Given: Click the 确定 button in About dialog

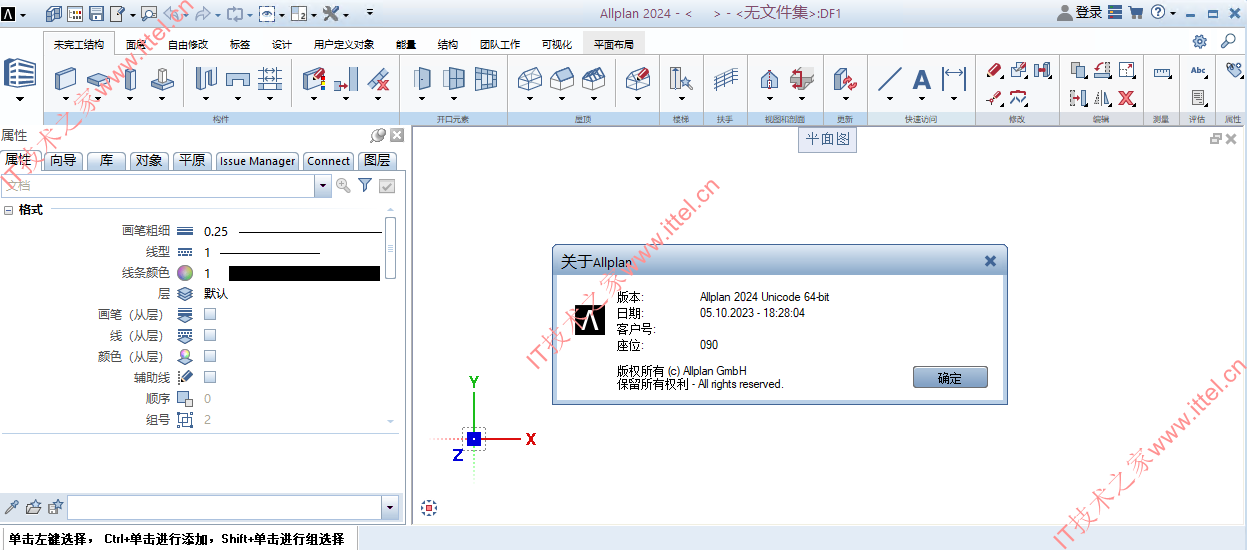Looking at the screenshot, I should pyautogui.click(x=950, y=378).
